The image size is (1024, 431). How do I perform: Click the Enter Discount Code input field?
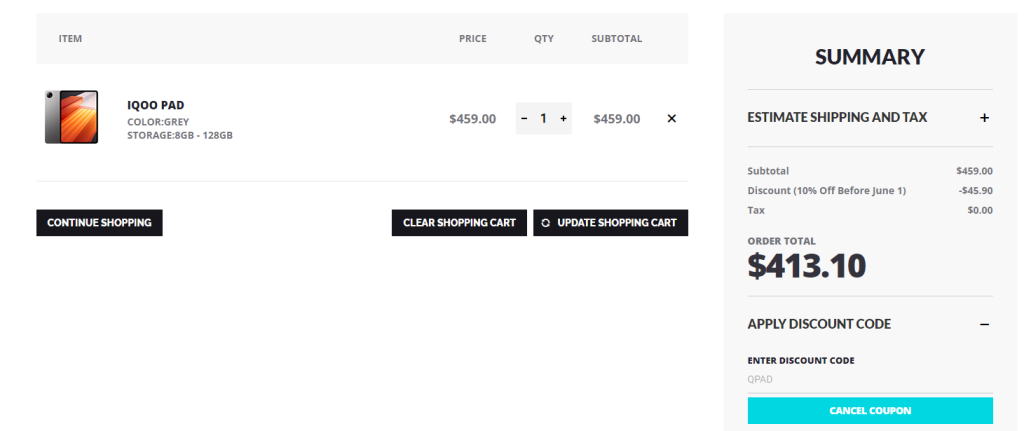[869, 379]
